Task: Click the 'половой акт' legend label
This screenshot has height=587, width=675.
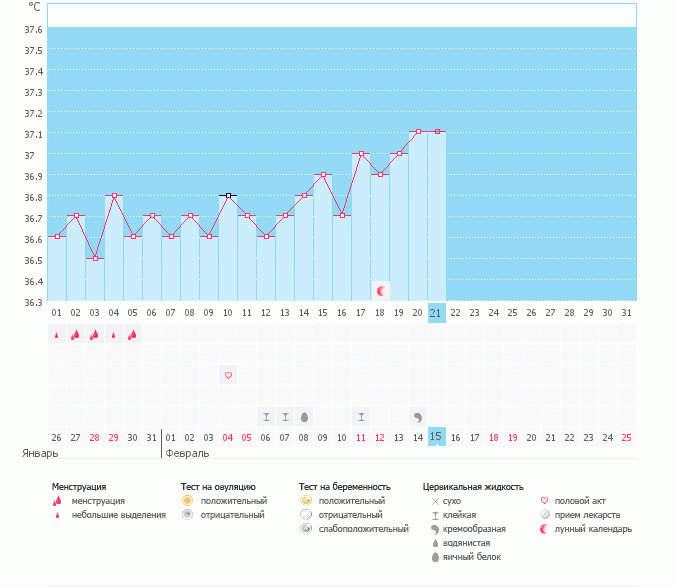Action: pyautogui.click(x=580, y=500)
